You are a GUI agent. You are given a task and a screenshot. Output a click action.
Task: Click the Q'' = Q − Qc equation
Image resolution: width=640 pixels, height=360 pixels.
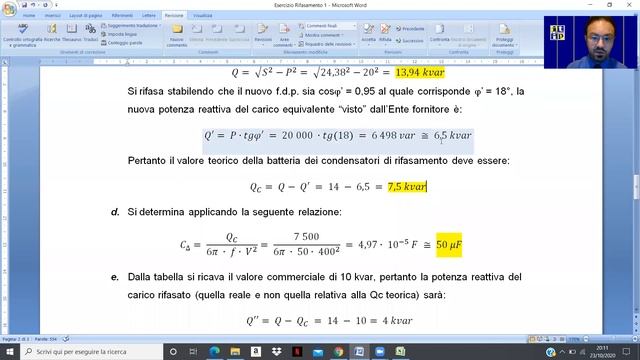click(329, 321)
